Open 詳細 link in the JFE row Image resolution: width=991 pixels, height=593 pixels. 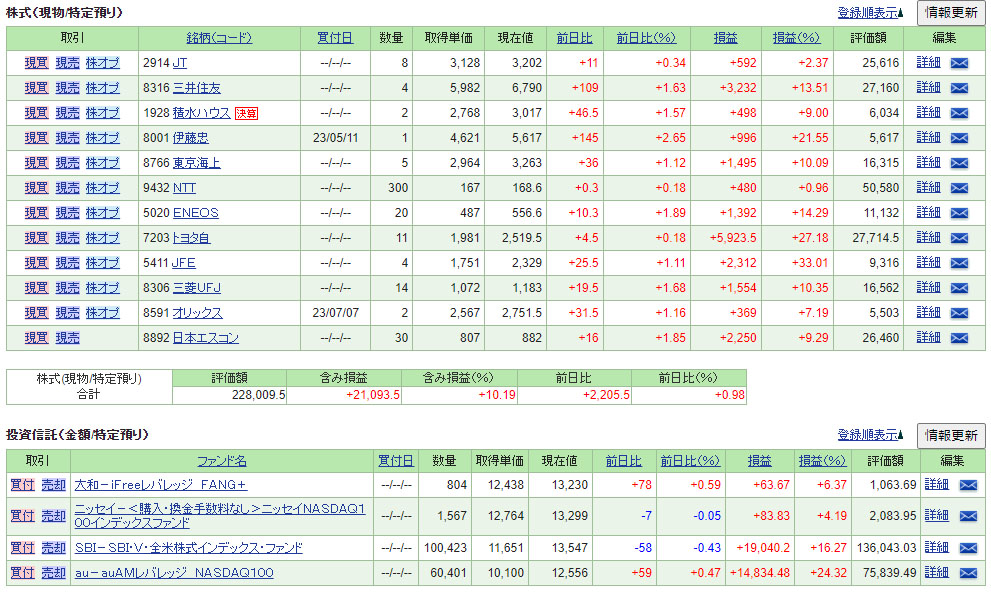pyautogui.click(x=928, y=263)
